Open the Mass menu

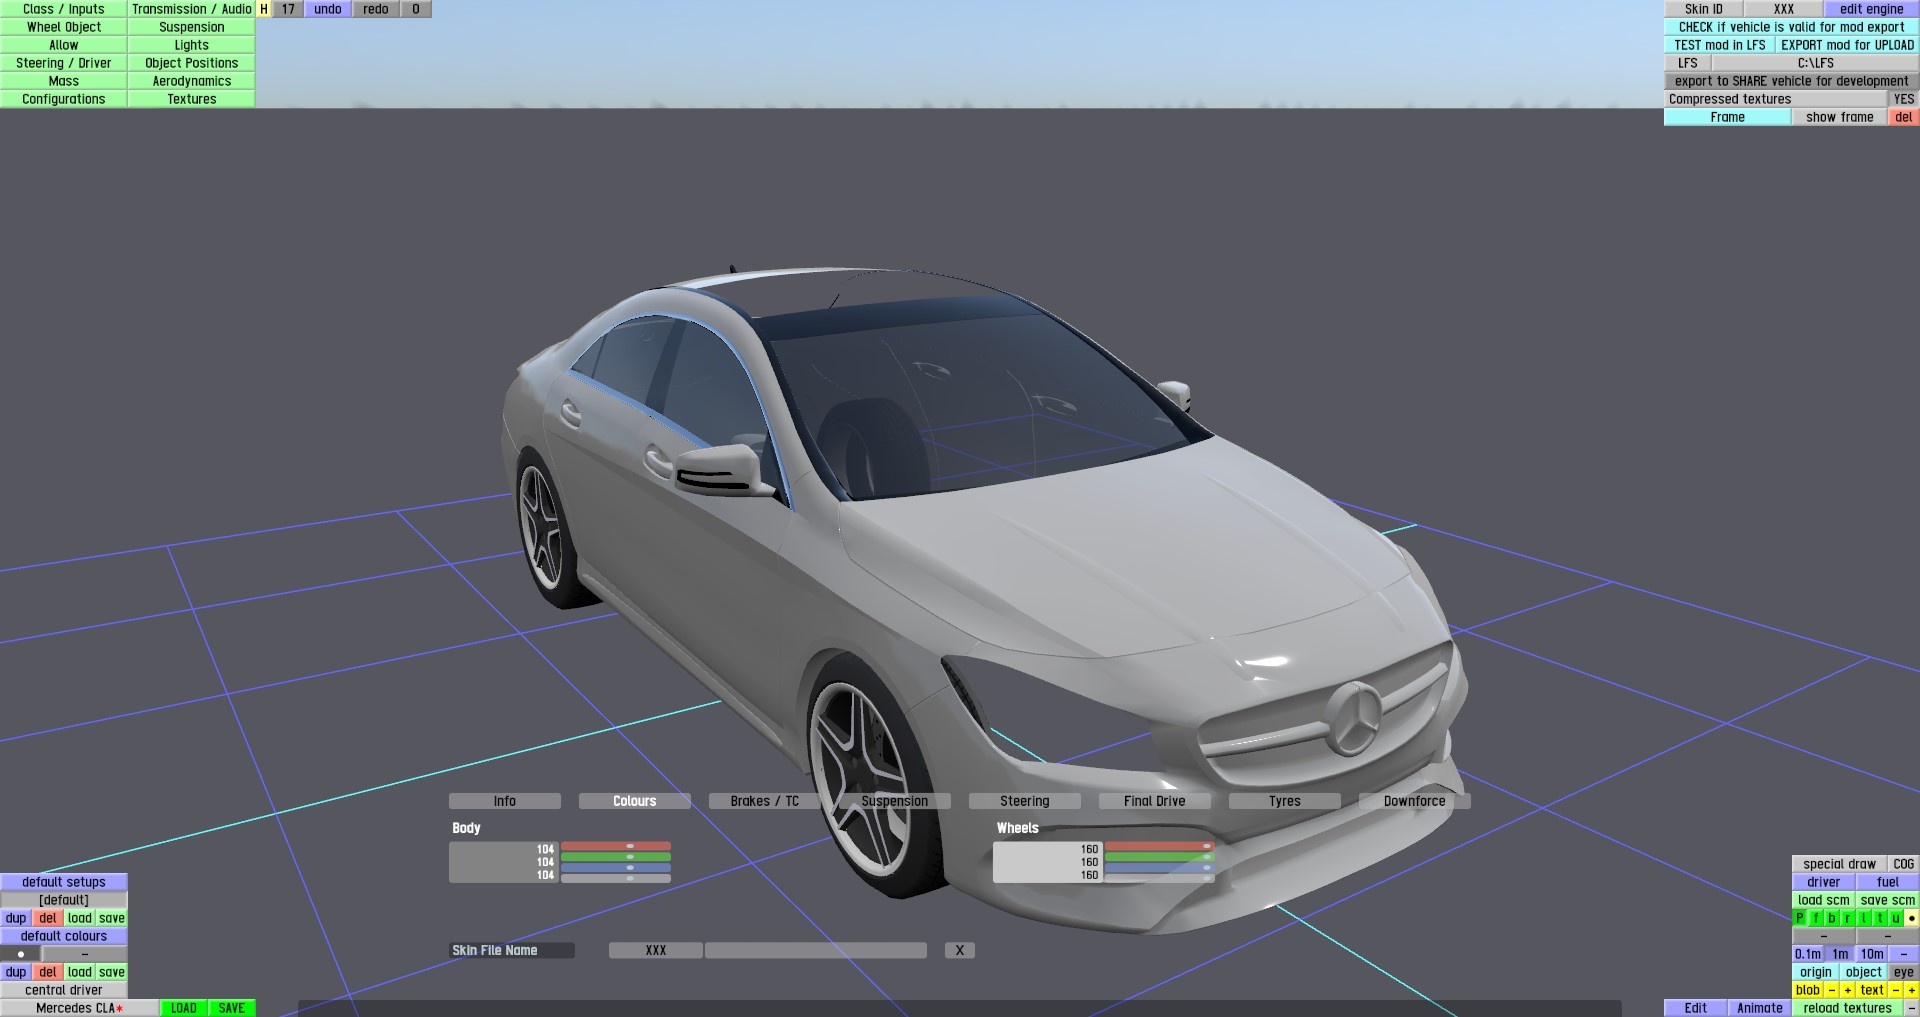64,81
